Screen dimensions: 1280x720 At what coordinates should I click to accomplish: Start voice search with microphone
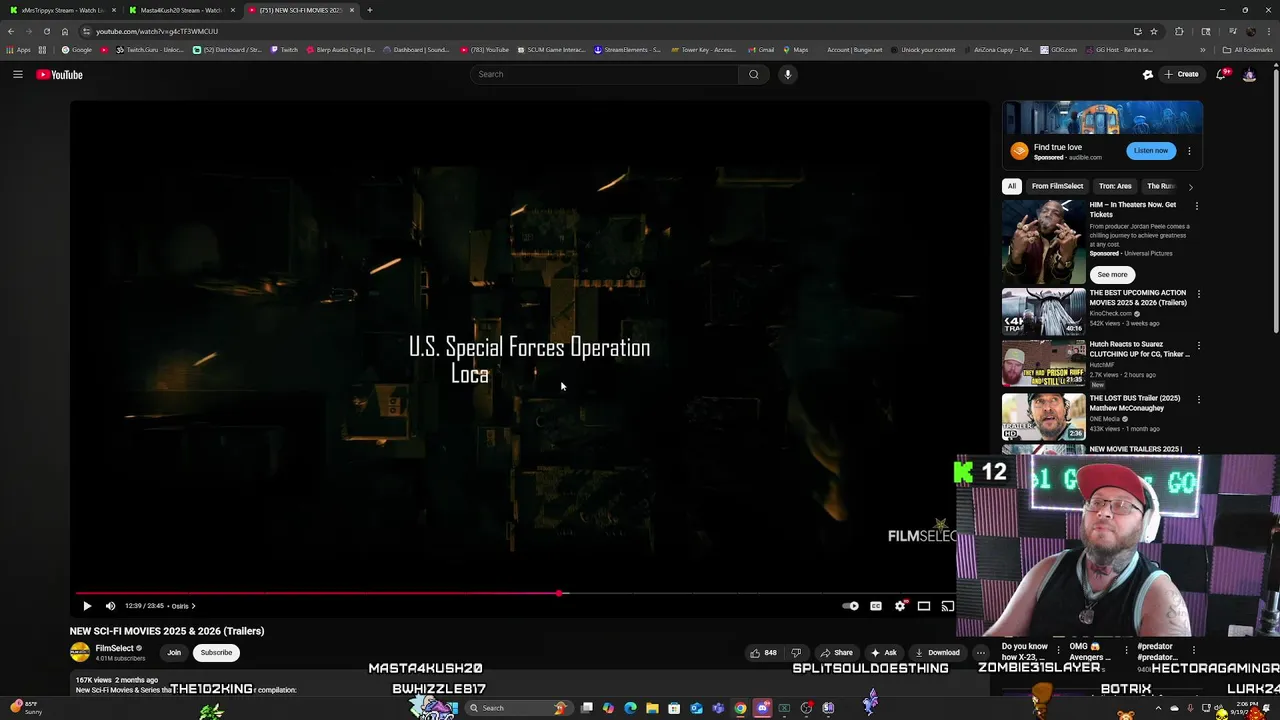click(x=788, y=74)
